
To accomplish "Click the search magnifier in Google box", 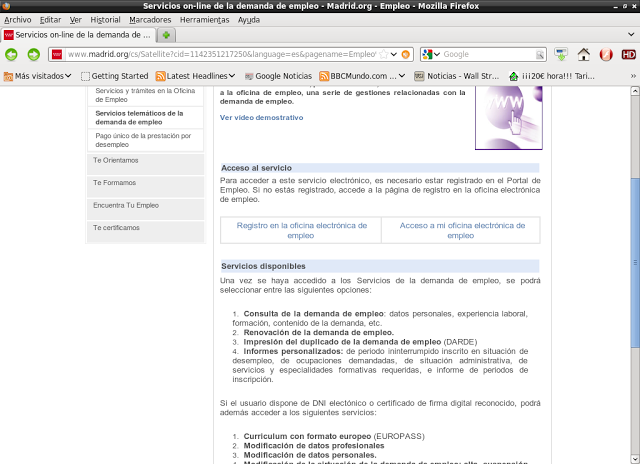I will pos(537,54).
